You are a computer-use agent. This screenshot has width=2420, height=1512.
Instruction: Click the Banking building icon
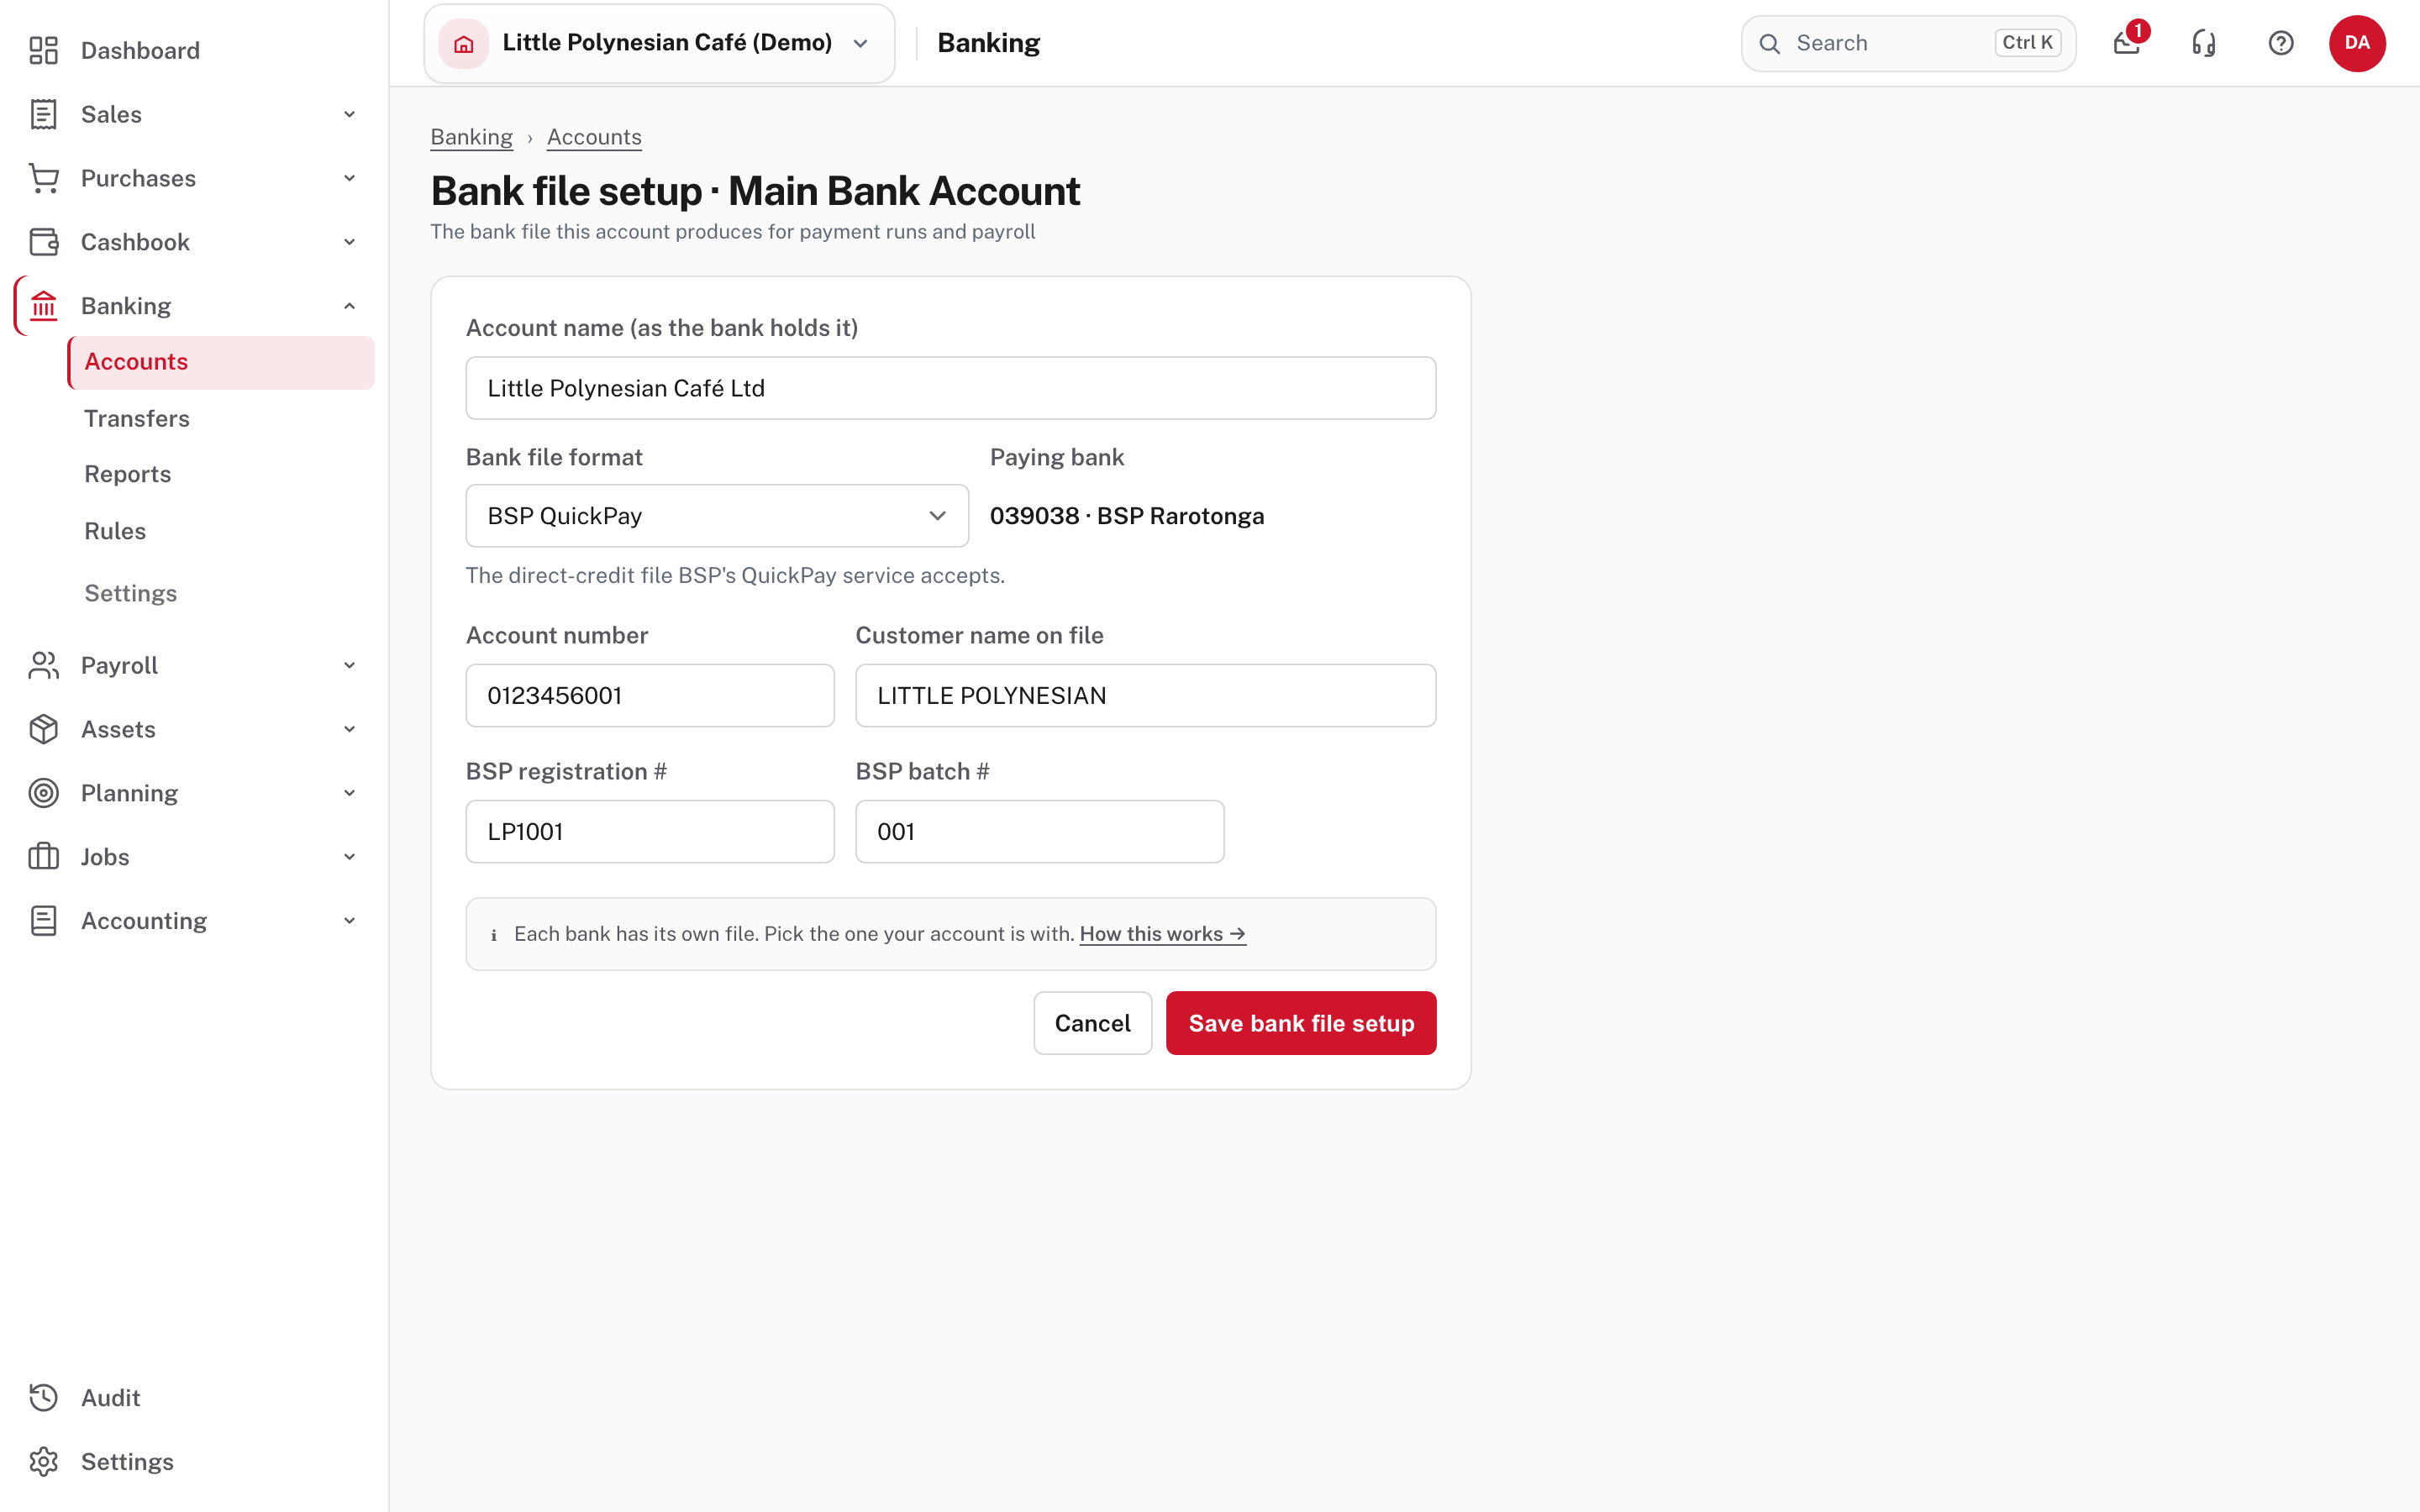[43, 306]
